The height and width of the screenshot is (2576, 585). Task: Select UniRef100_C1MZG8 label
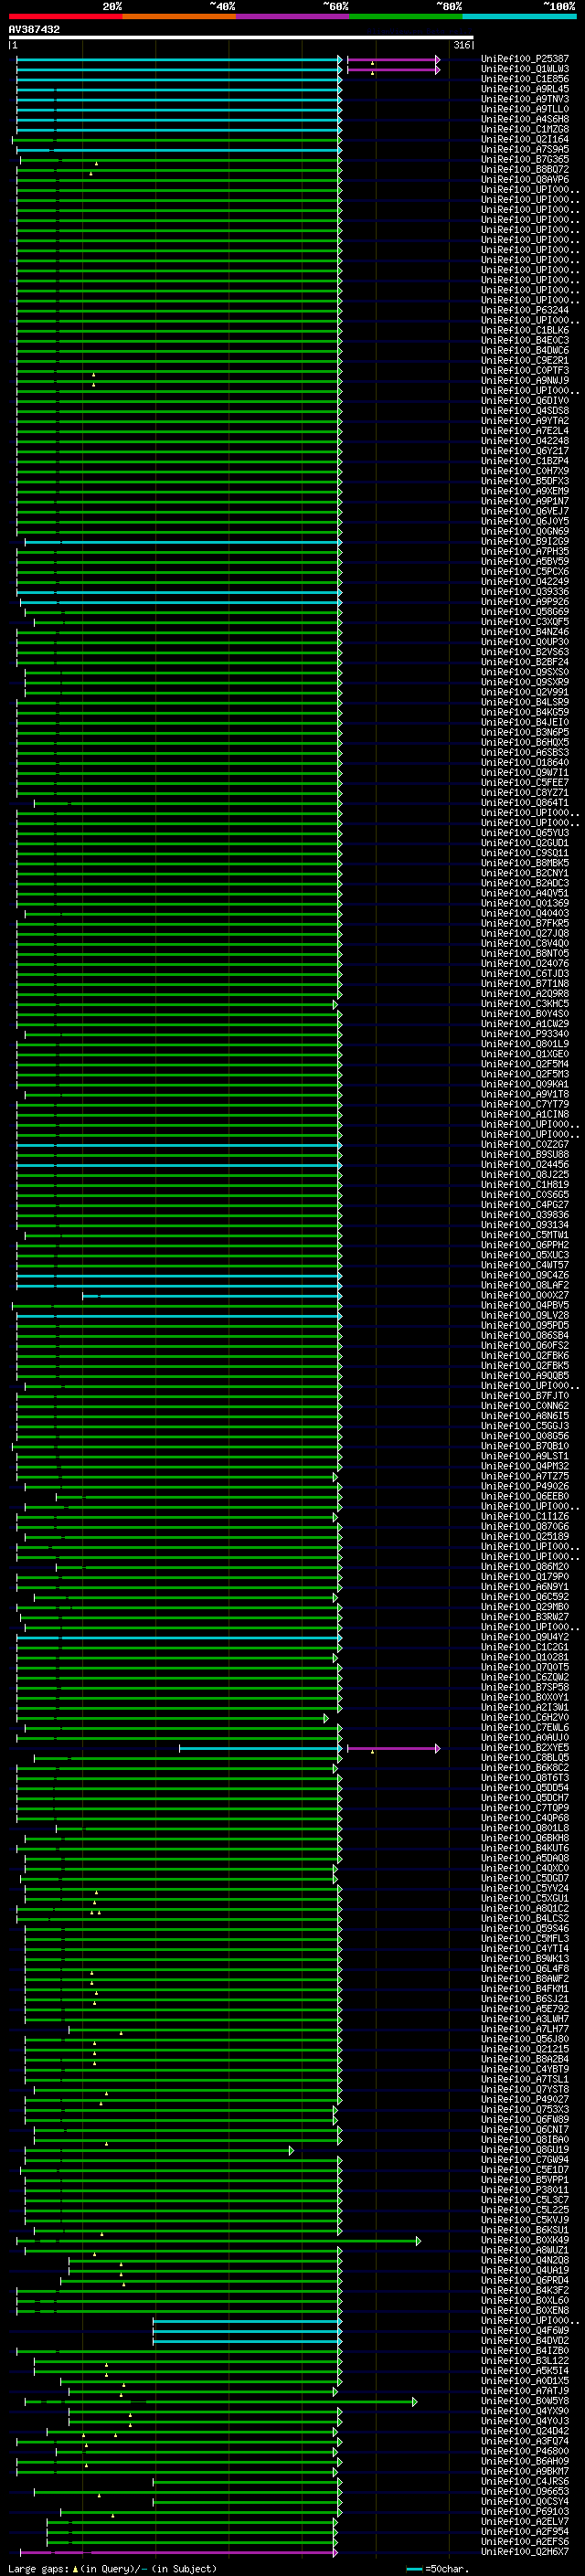524,129
